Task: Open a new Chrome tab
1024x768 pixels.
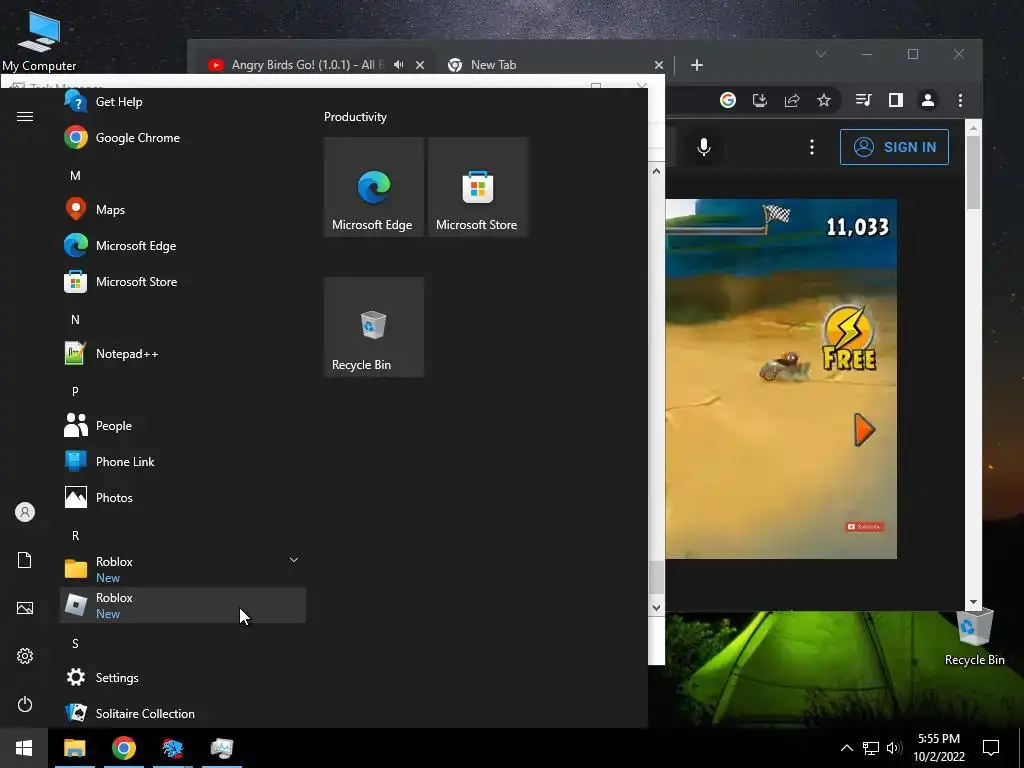Action: click(697, 65)
